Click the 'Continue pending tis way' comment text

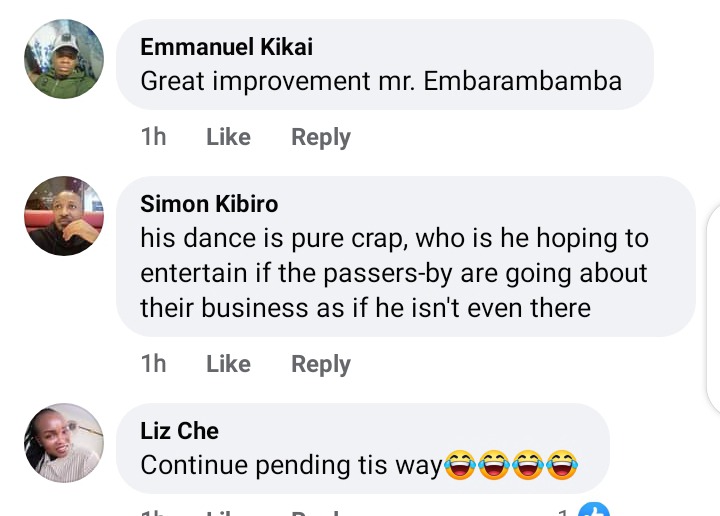point(291,465)
